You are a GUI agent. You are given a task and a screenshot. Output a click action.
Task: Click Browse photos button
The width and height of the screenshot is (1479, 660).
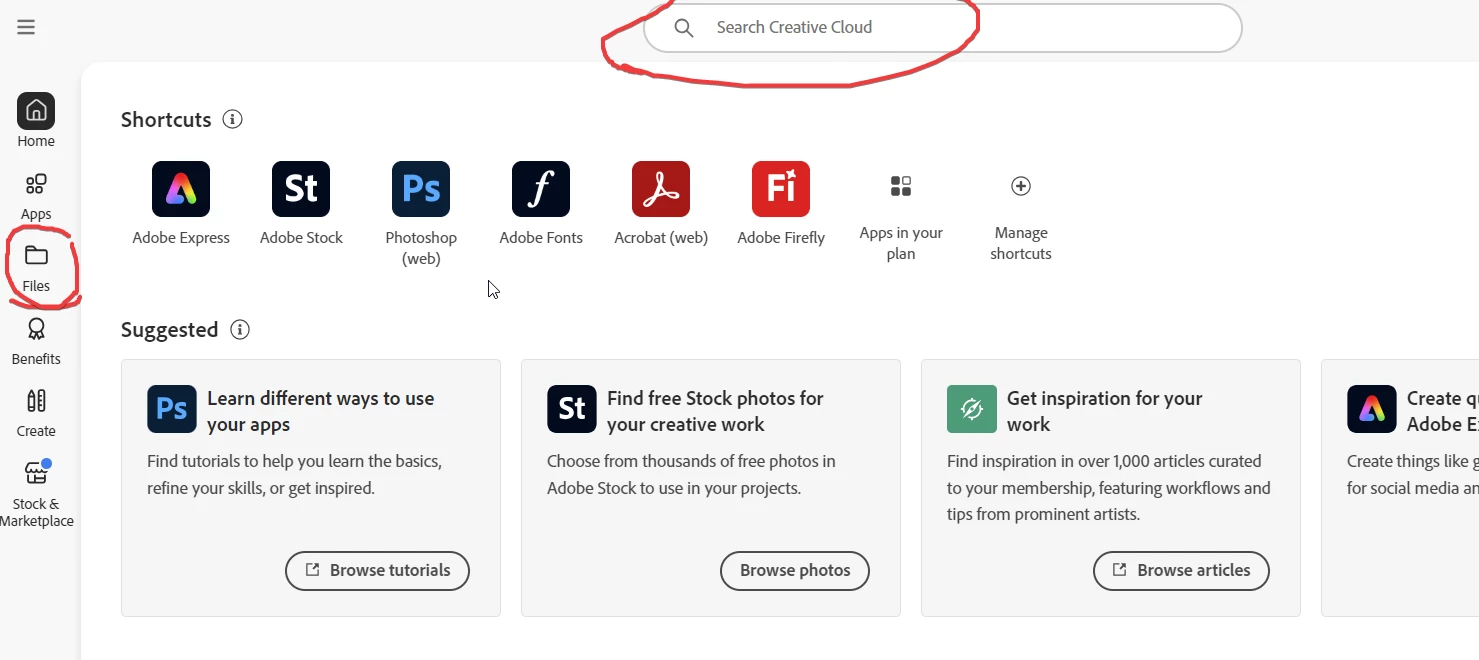click(x=795, y=571)
